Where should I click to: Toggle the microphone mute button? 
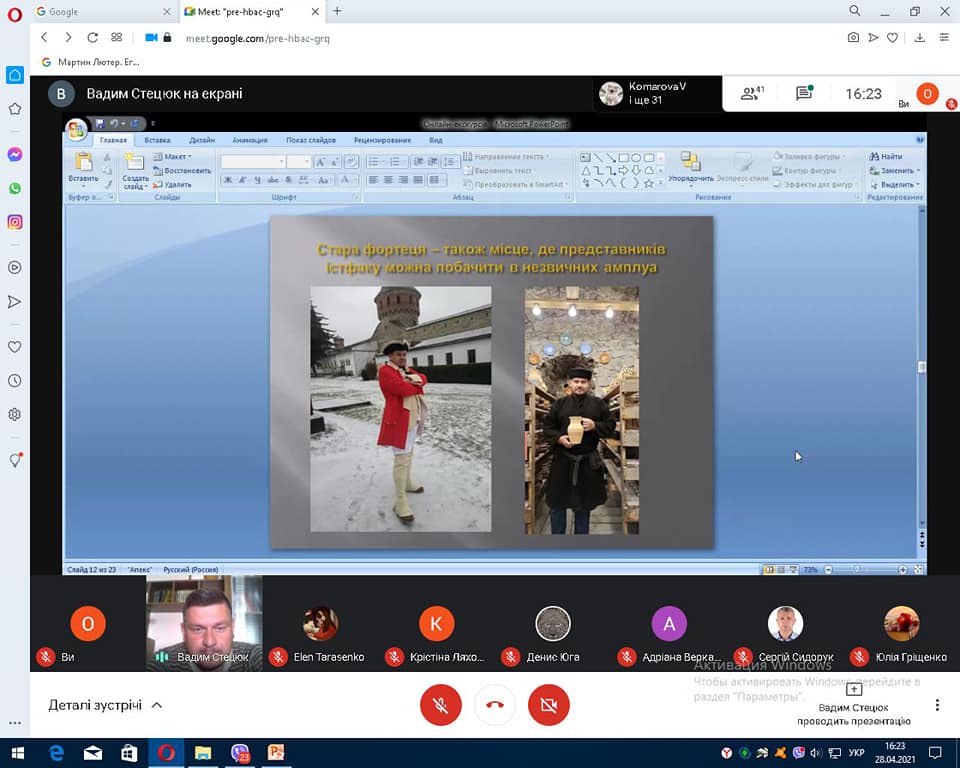(x=440, y=705)
